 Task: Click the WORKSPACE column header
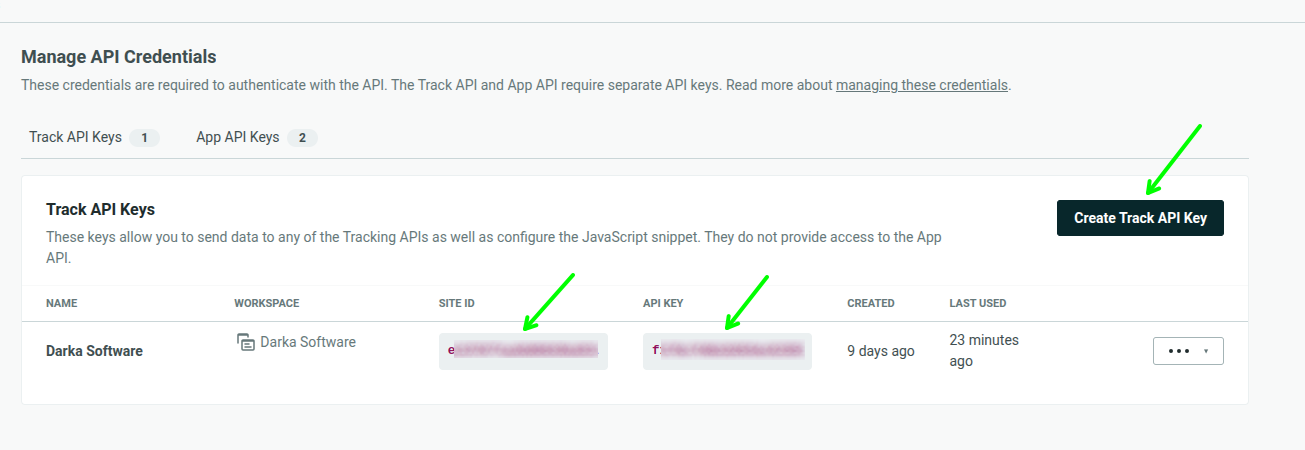tap(266, 303)
